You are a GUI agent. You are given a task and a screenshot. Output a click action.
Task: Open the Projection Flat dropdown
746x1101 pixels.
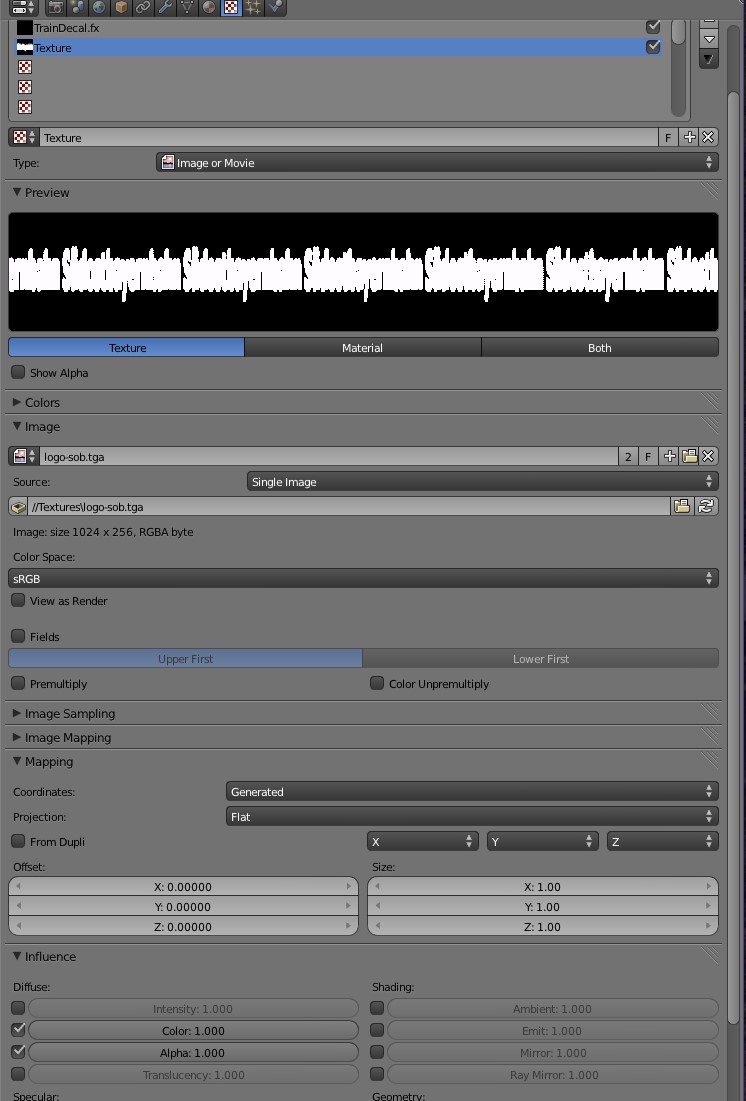pos(472,817)
